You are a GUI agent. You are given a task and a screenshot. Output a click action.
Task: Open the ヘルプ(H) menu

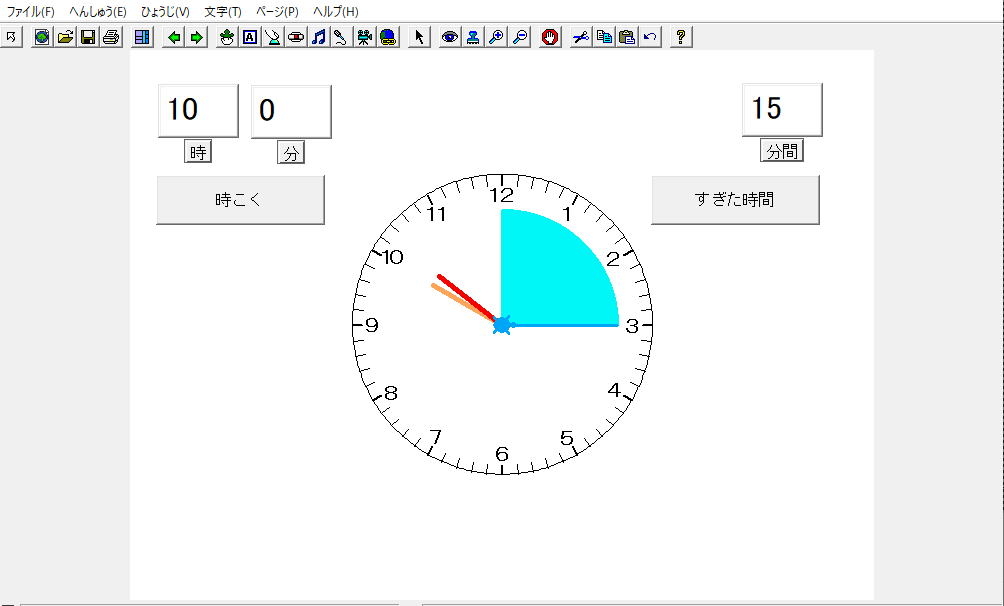(x=335, y=12)
